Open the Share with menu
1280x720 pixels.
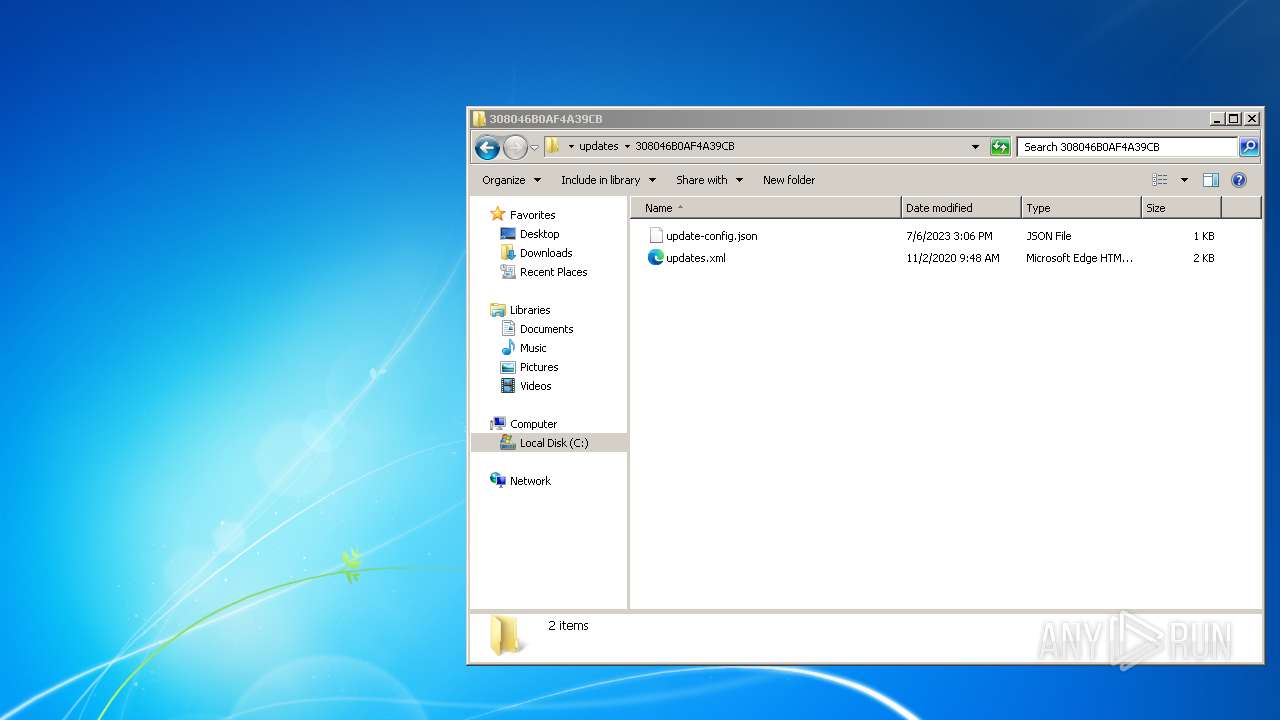709,180
